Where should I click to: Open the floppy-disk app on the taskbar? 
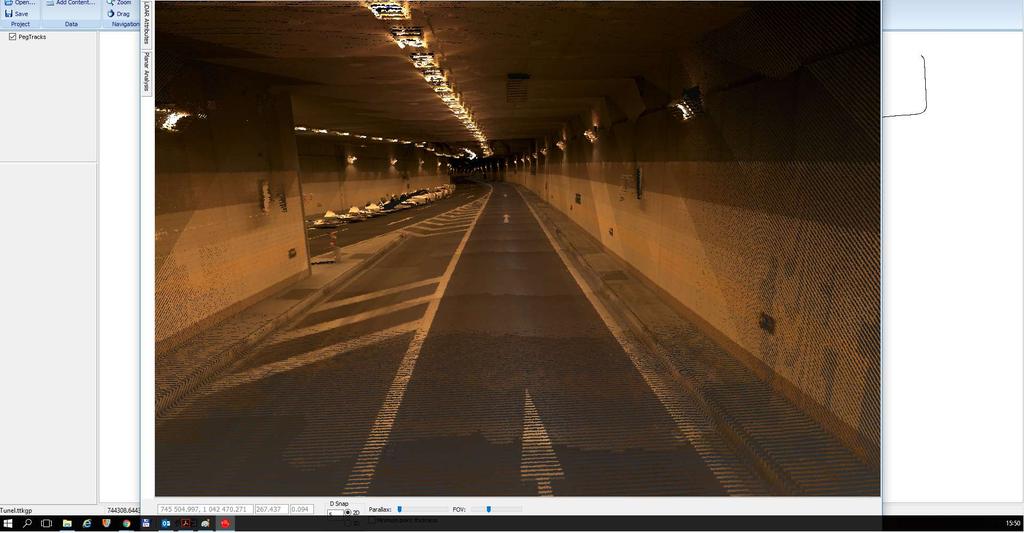146,523
